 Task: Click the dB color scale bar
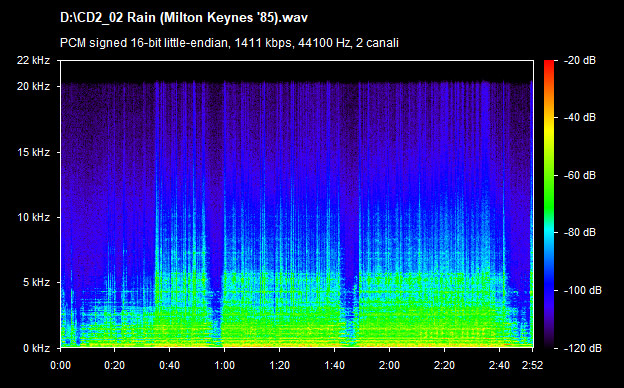(549, 204)
